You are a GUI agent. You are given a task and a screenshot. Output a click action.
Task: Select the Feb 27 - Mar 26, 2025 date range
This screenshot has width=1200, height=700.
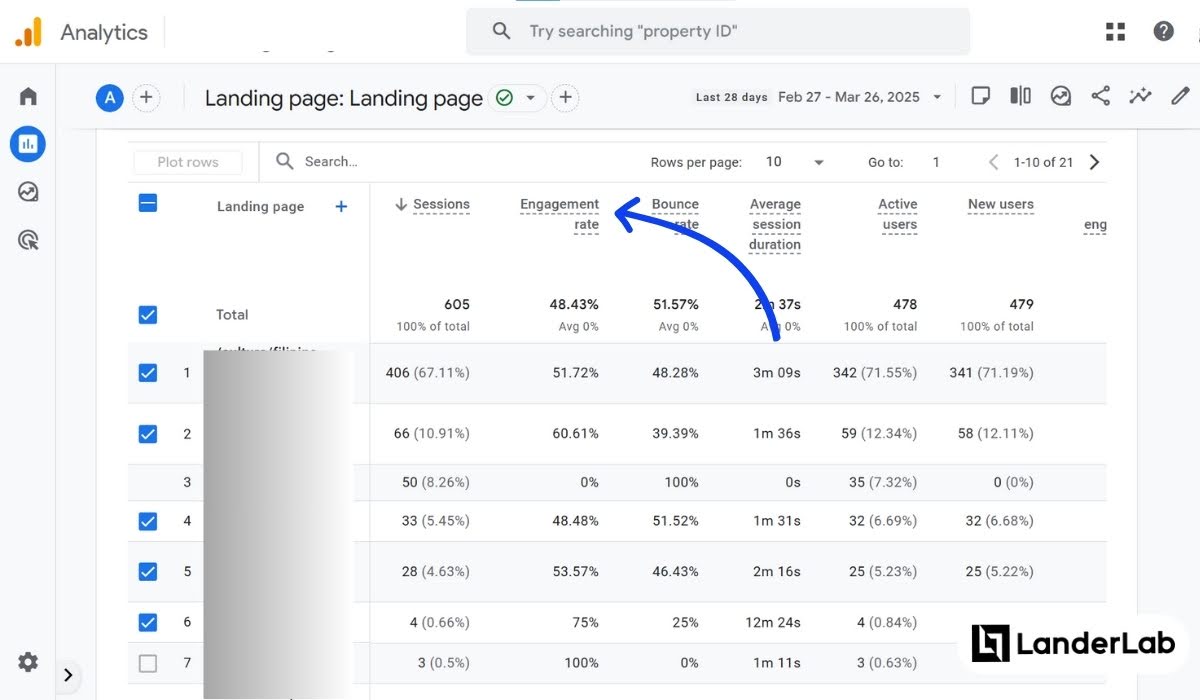click(849, 97)
